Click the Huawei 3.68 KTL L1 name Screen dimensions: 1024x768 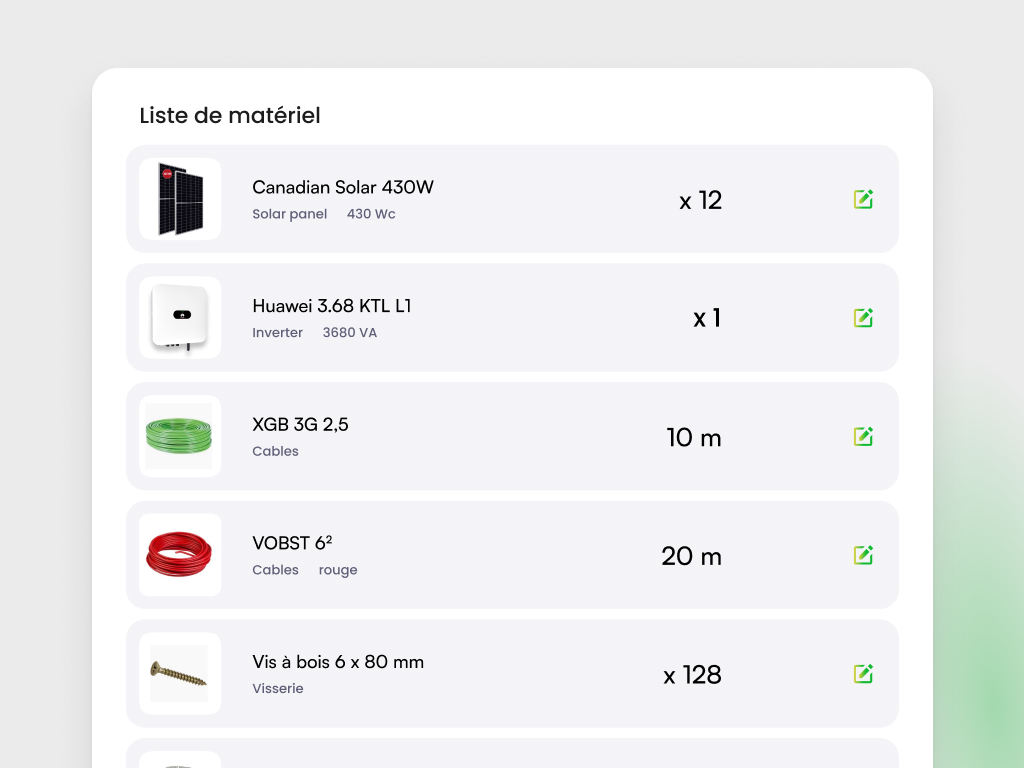point(332,306)
